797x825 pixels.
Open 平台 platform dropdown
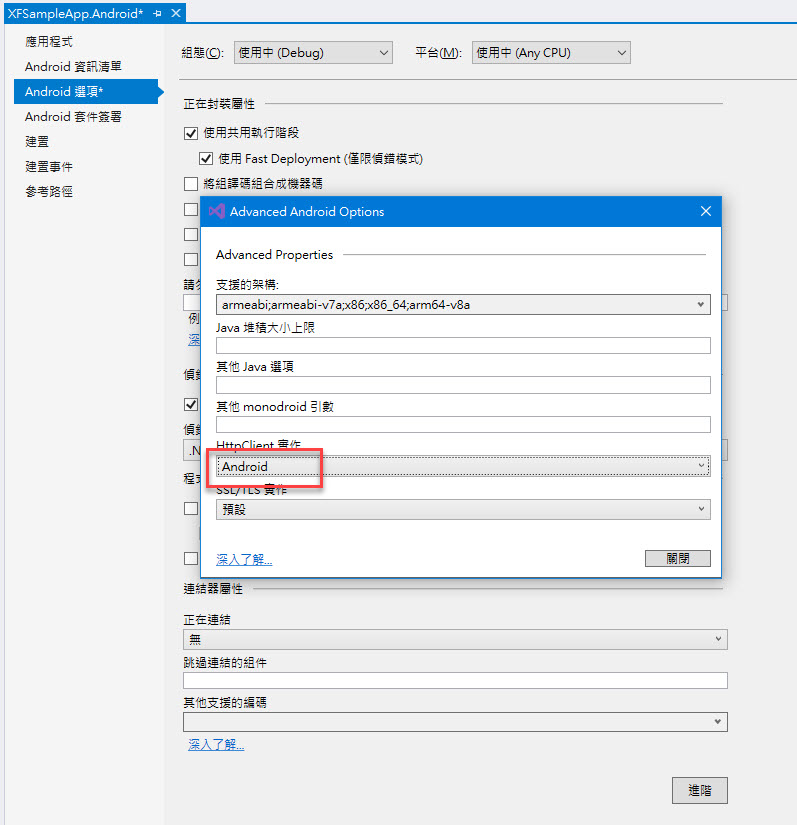coord(551,53)
